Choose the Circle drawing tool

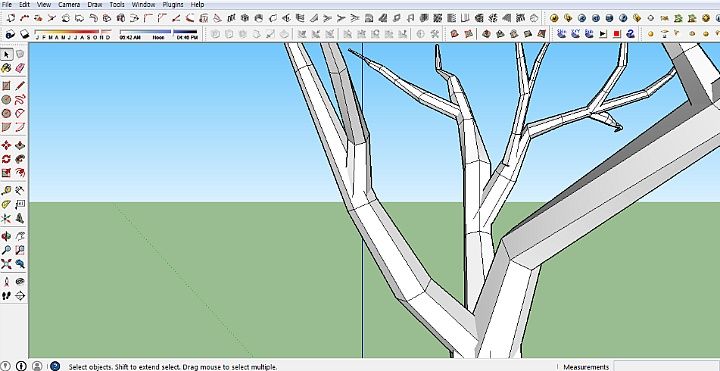pyautogui.click(x=6, y=100)
